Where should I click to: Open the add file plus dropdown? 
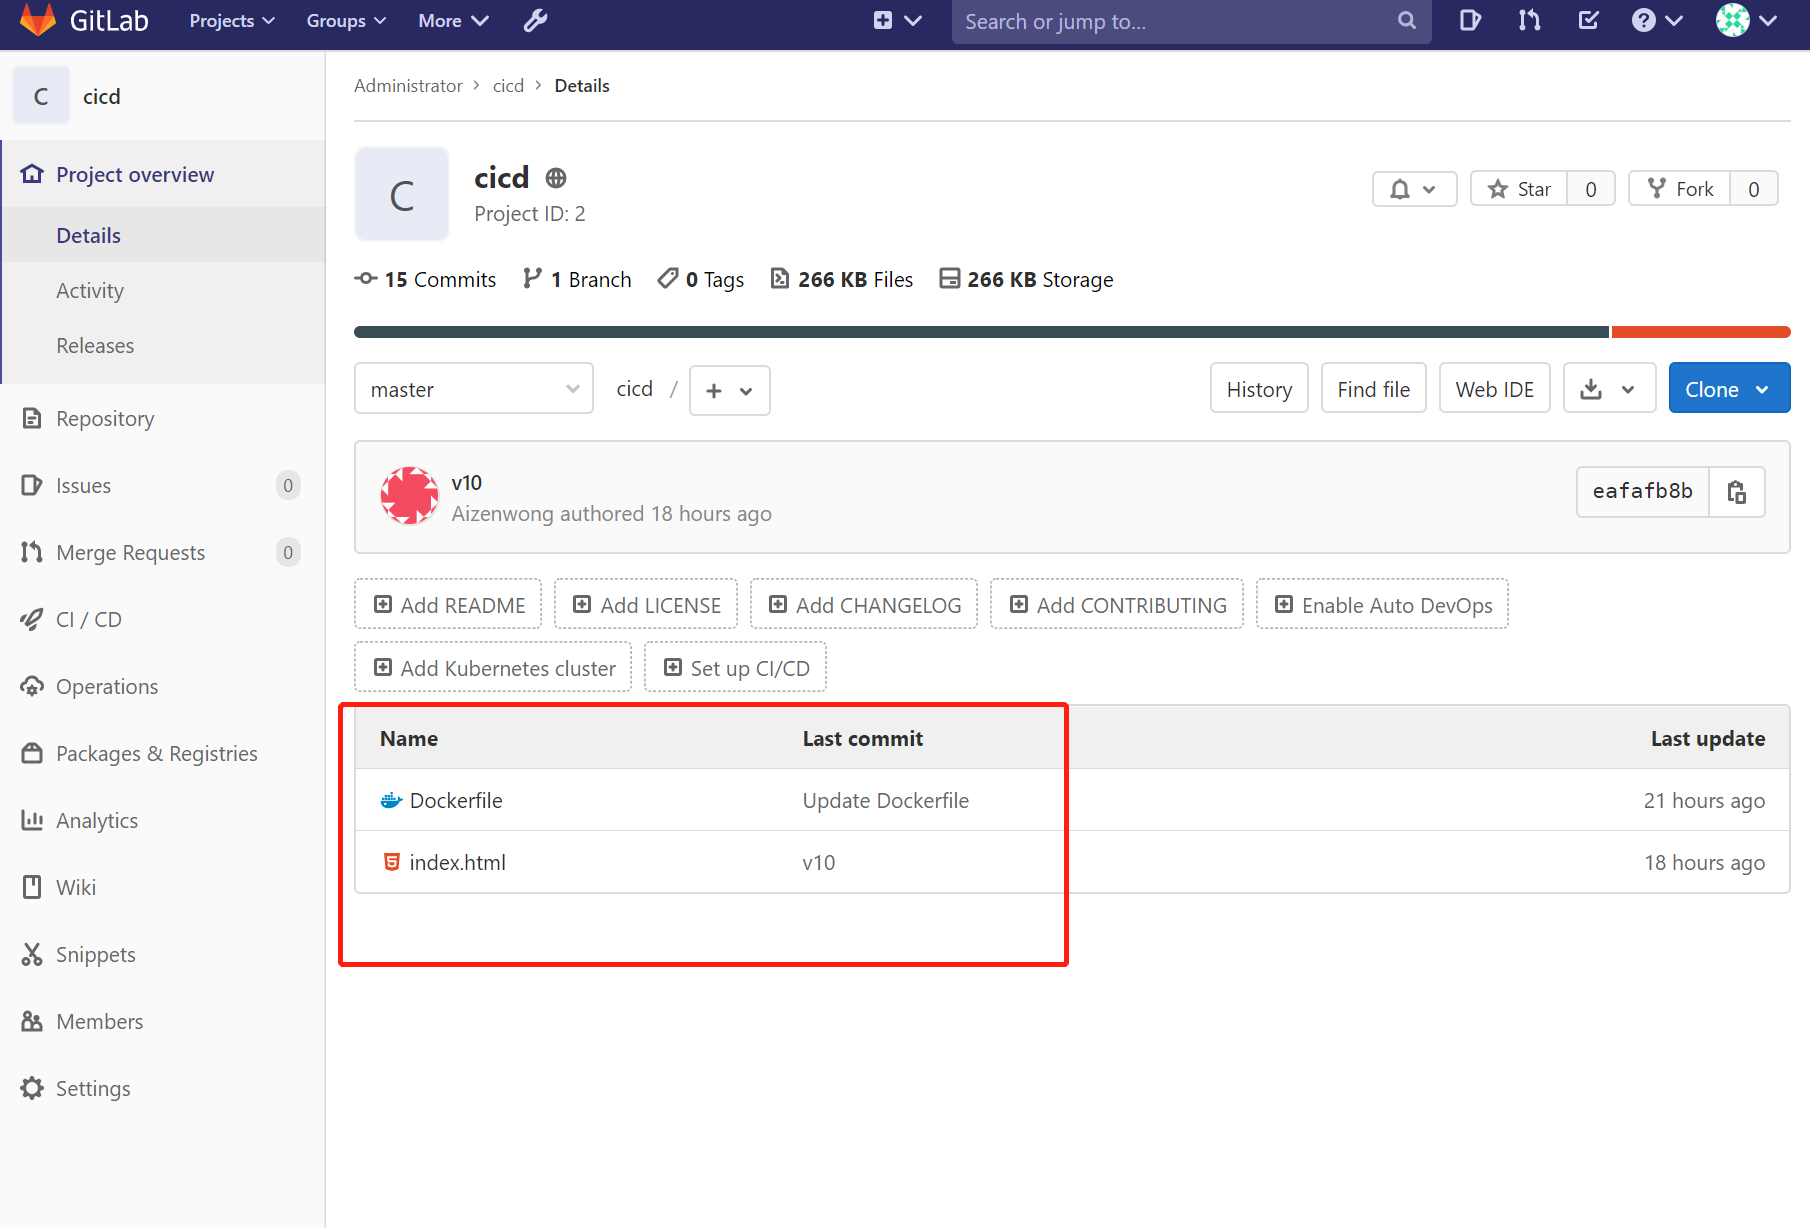[x=729, y=390]
